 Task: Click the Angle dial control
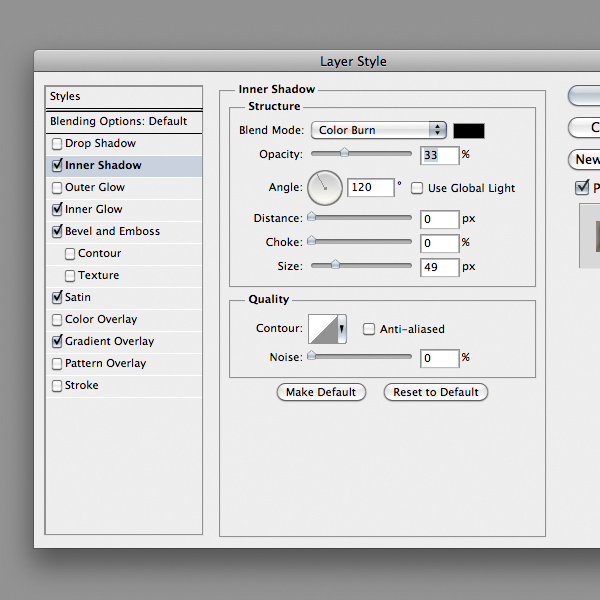[x=325, y=188]
